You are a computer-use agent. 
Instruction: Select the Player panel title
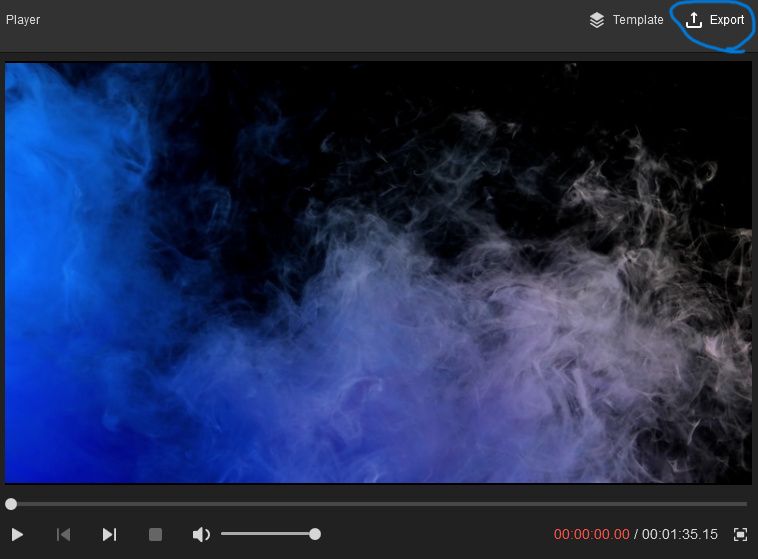pos(23,20)
